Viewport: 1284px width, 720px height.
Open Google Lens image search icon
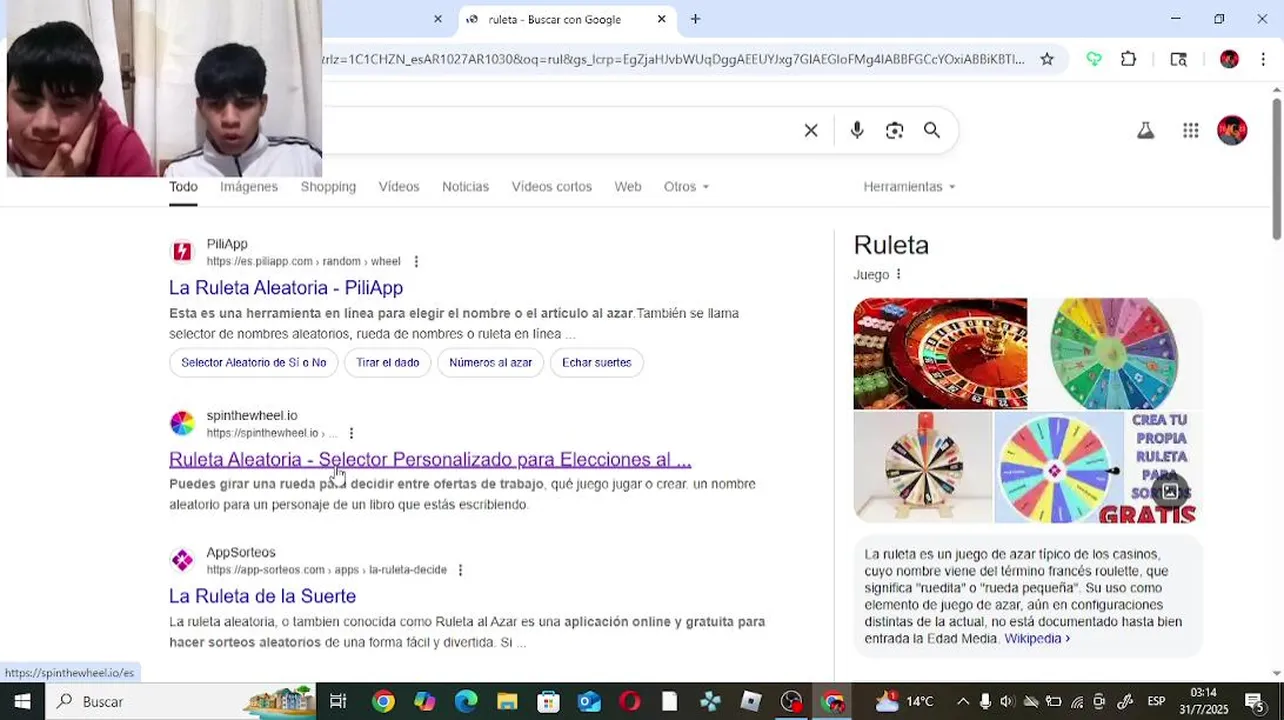point(894,131)
